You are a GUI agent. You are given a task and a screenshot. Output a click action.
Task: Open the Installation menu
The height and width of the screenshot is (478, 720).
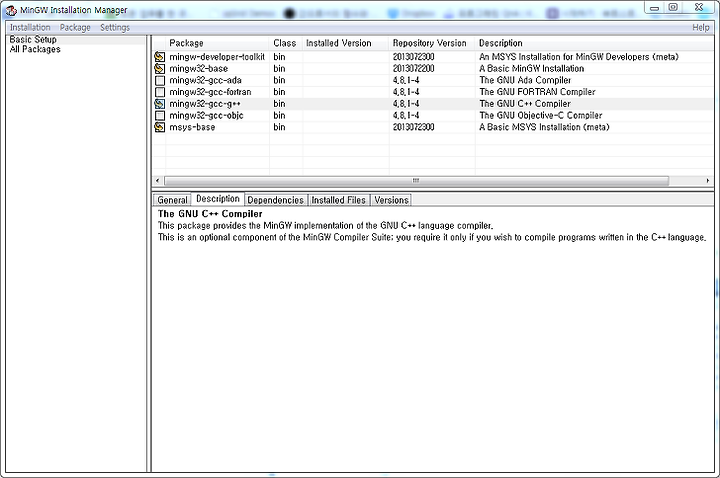coord(30,28)
